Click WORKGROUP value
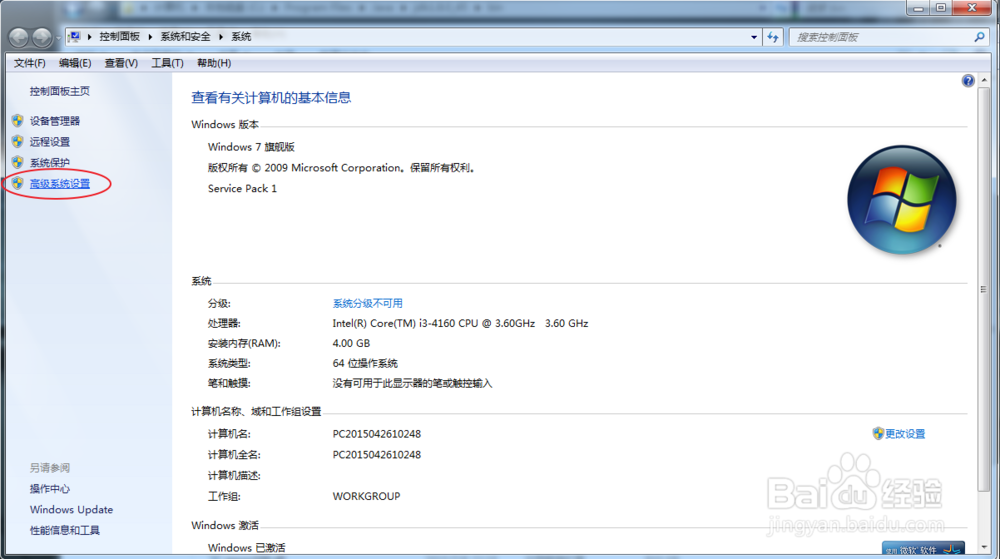Viewport: 1000px width, 559px height. (366, 496)
